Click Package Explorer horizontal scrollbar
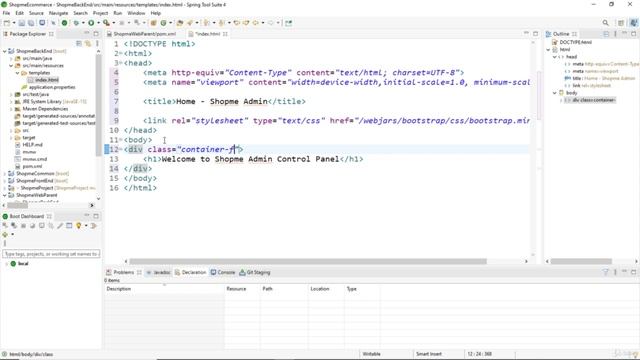640x360 pixels. (17, 205)
